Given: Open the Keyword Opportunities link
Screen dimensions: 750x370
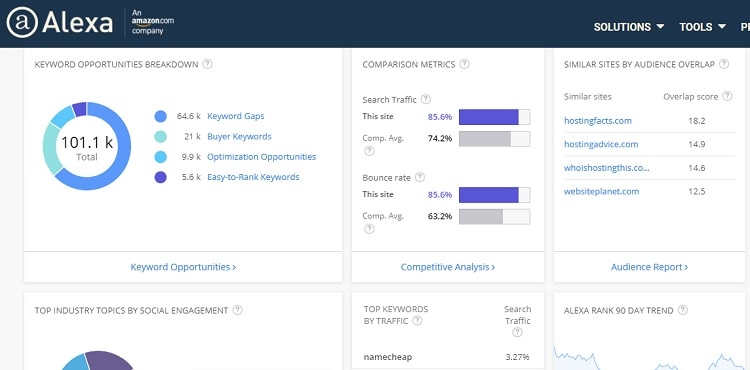Looking at the screenshot, I should tap(183, 267).
